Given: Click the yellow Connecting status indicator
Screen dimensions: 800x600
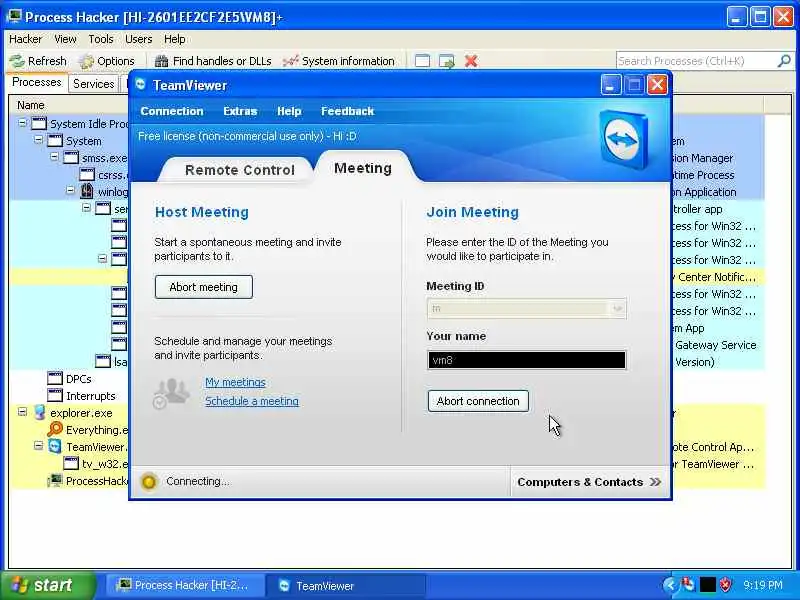Looking at the screenshot, I should click(149, 481).
